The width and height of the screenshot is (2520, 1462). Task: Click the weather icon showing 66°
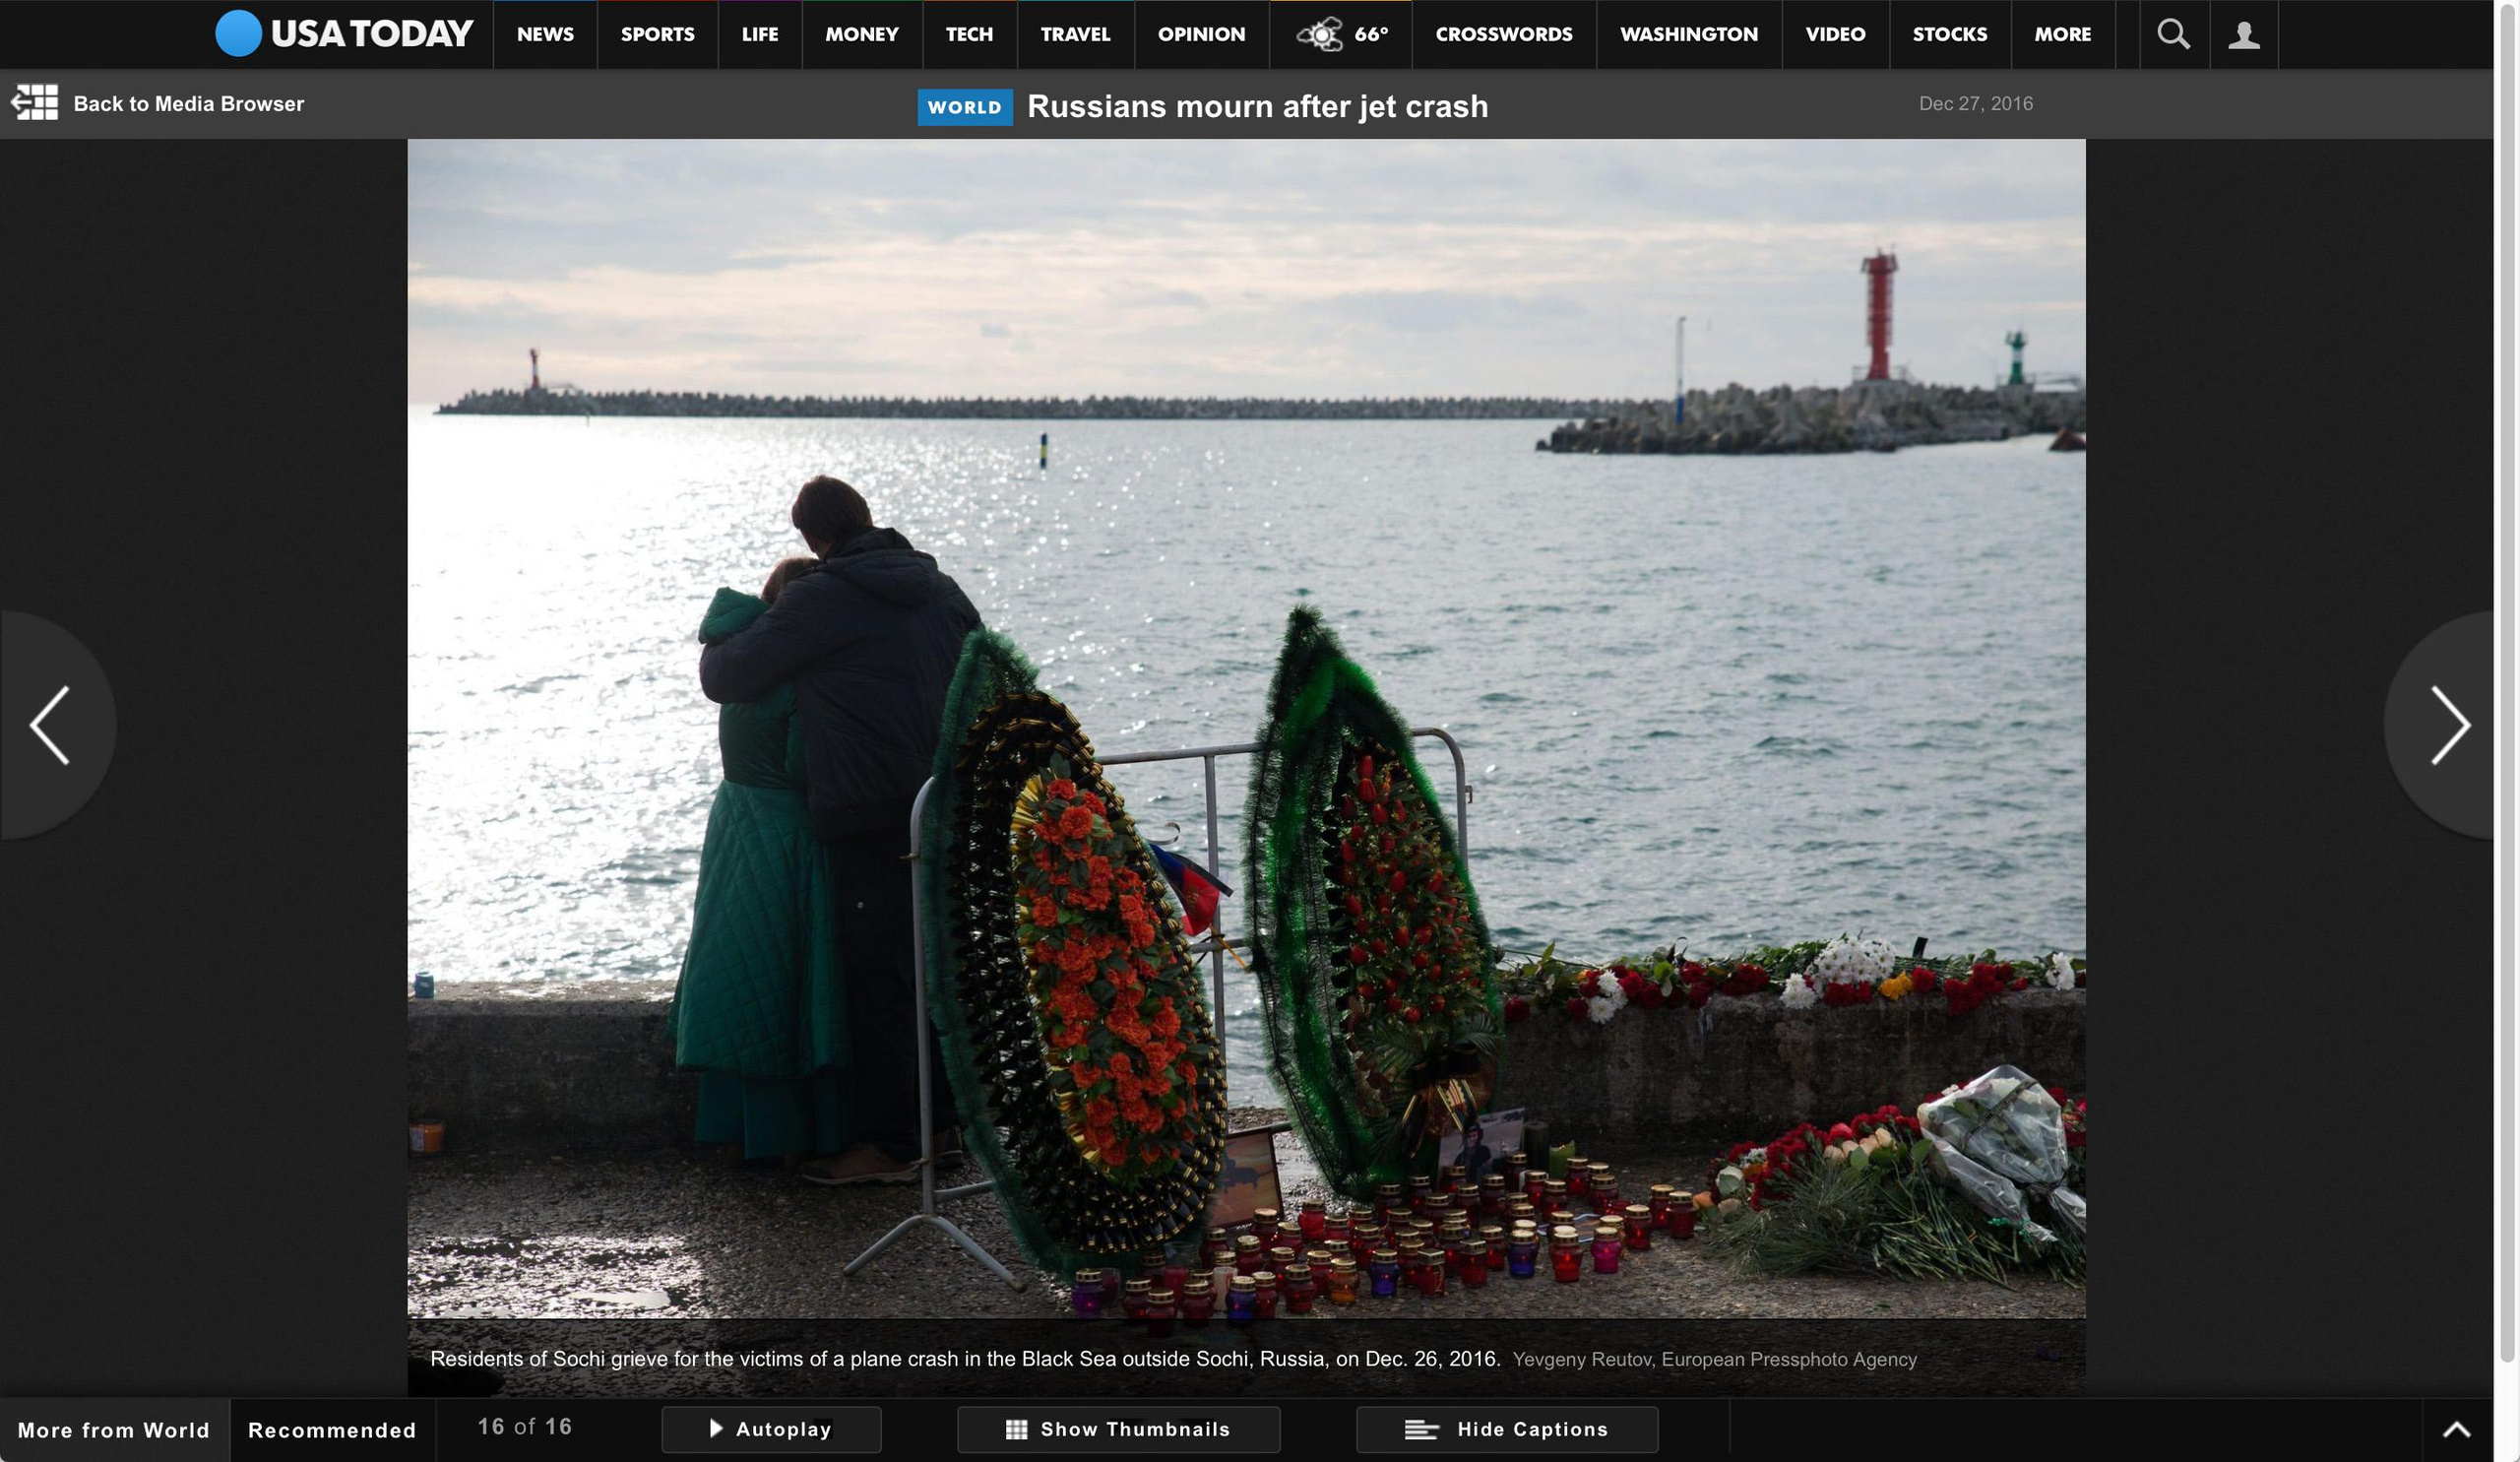tap(1320, 35)
